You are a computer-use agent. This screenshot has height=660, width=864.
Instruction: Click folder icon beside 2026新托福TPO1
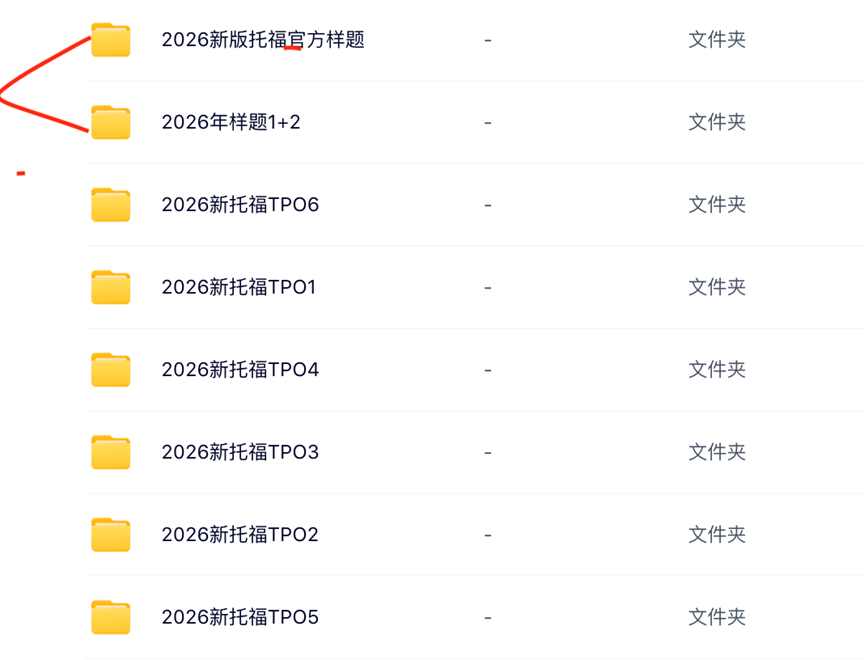[x=111, y=287]
